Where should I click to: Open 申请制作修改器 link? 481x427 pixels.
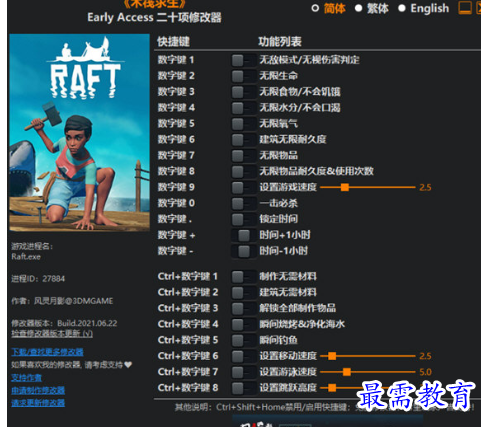(38, 390)
